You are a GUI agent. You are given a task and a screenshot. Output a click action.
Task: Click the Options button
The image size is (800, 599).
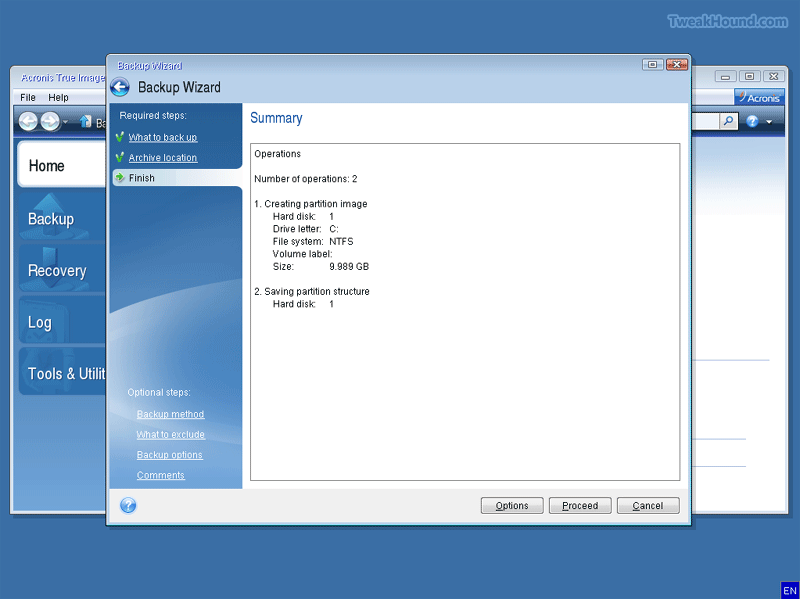click(512, 506)
